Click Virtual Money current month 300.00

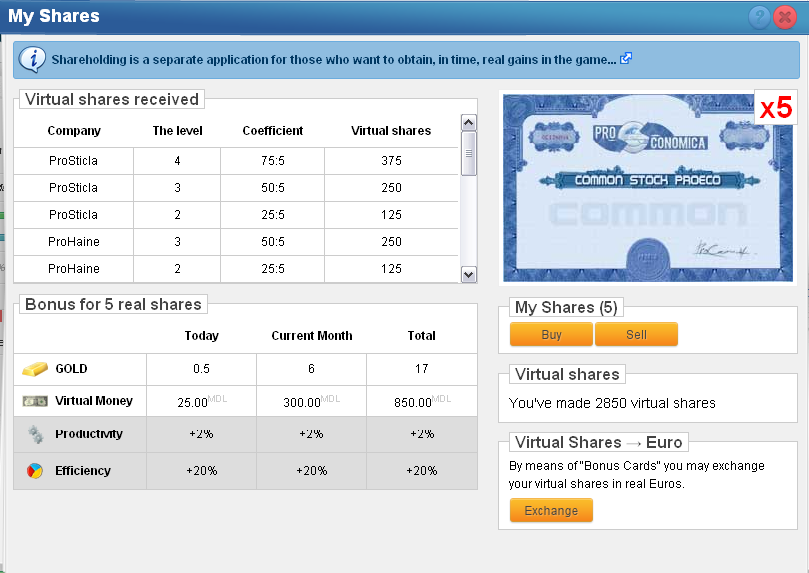pyautogui.click(x=302, y=402)
